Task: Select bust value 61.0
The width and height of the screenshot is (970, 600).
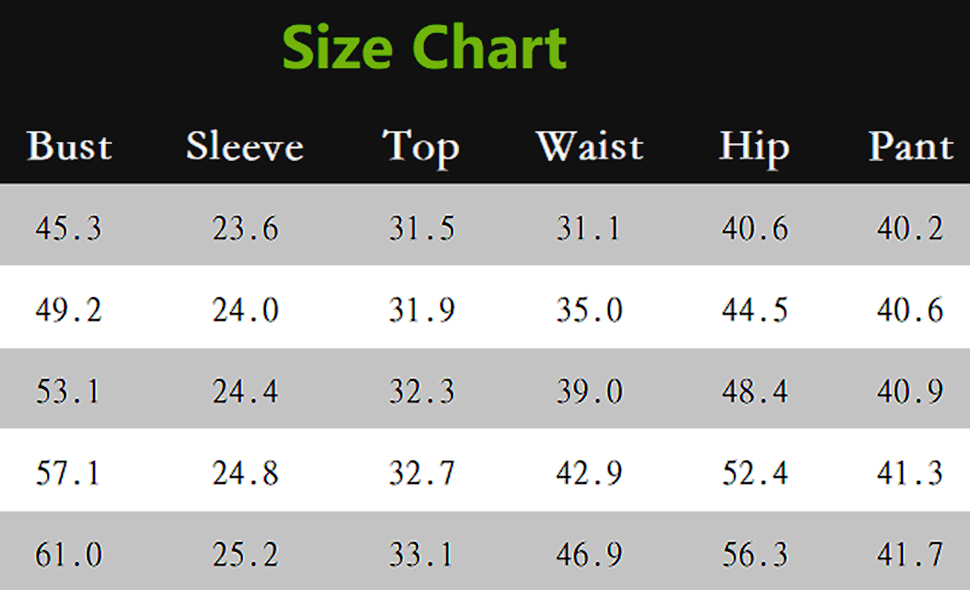Action: click(68, 554)
